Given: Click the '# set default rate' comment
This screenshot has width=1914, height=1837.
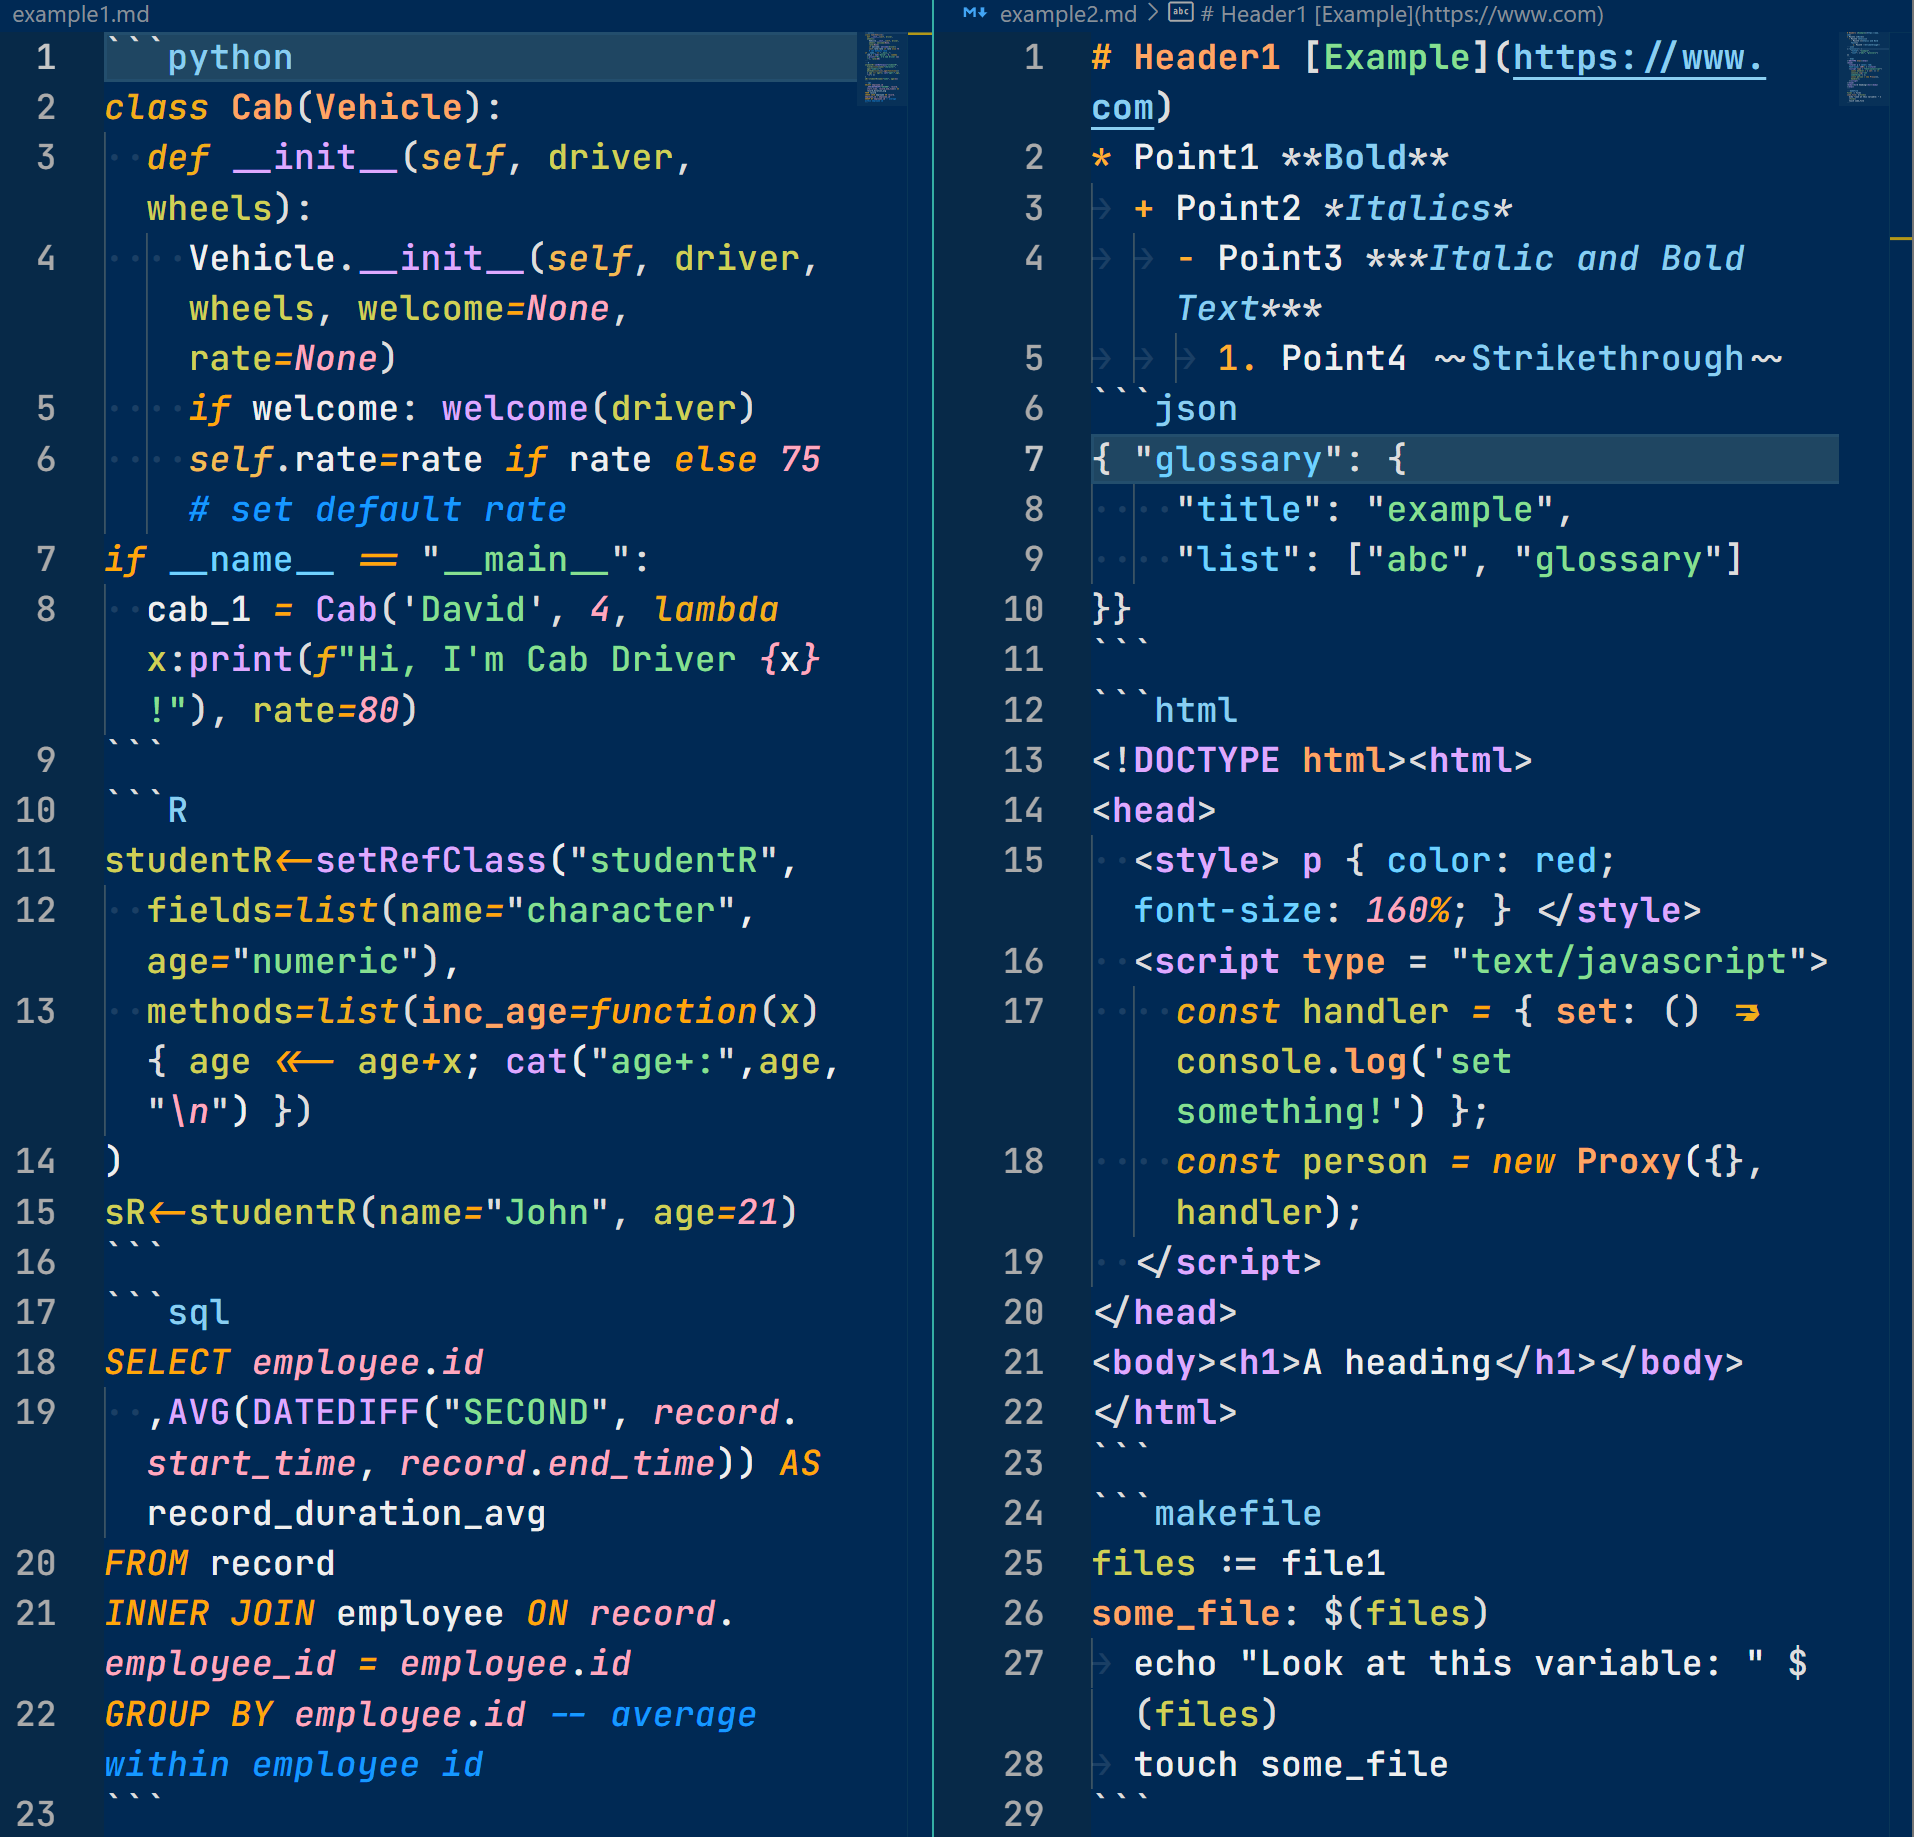Looking at the screenshot, I should click(377, 509).
